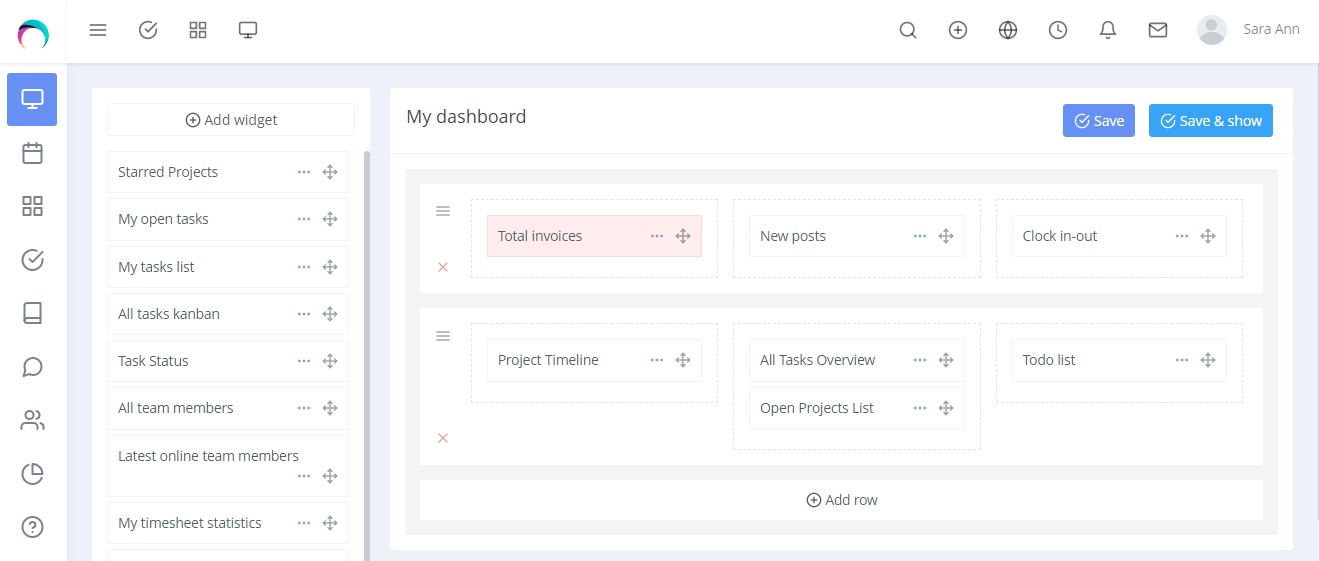
Task: Click the Save button
Action: coord(1099,121)
